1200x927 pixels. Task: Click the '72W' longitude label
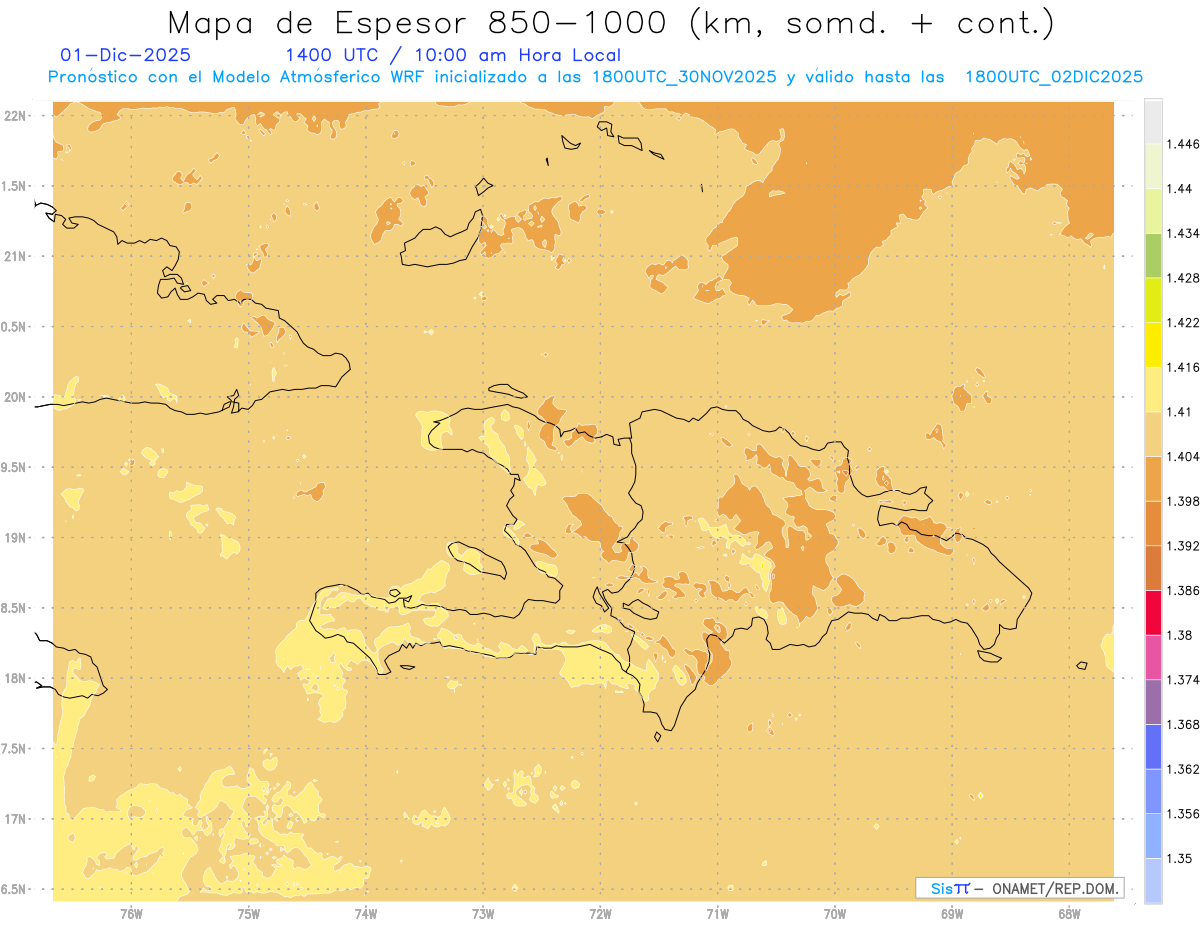(x=600, y=913)
